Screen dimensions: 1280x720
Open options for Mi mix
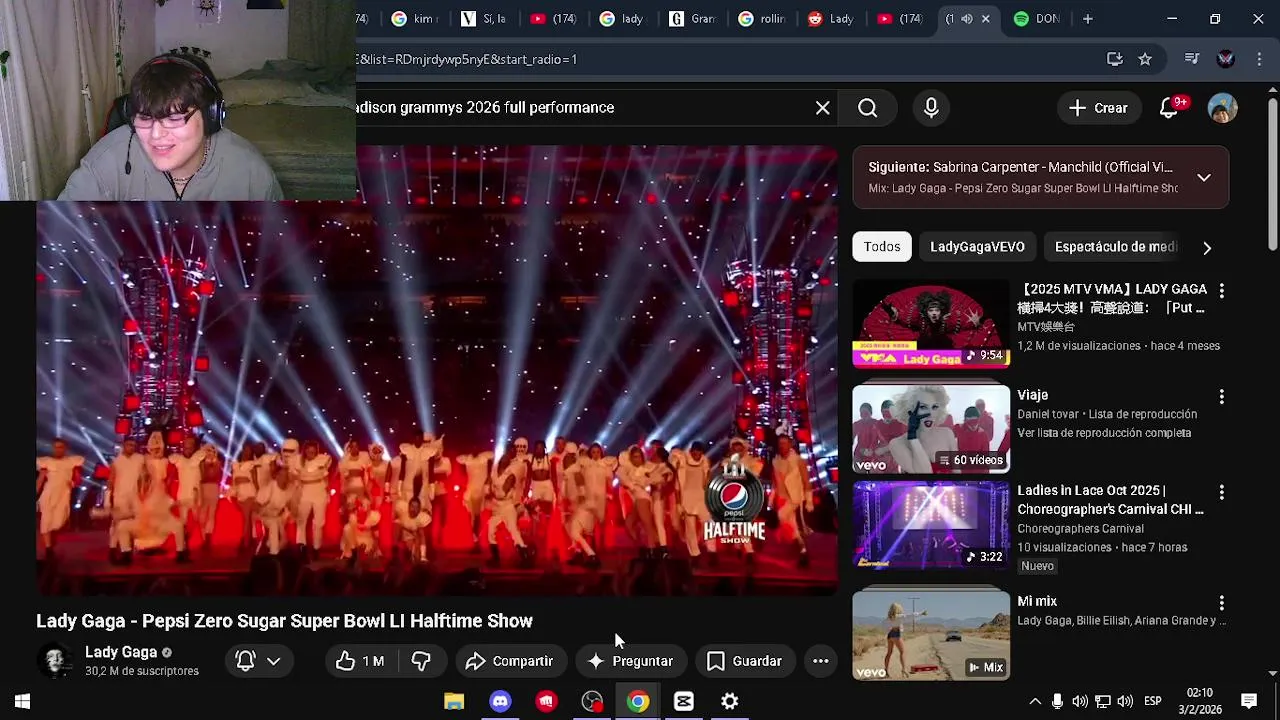coord(1221,603)
